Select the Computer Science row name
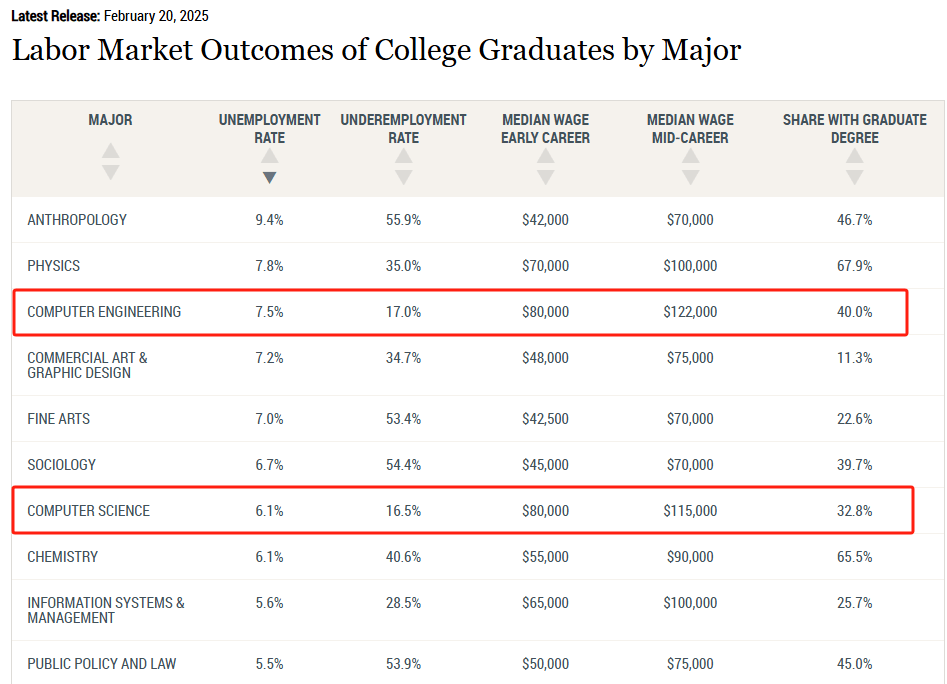Viewport: 947px width, 684px height. (88, 511)
